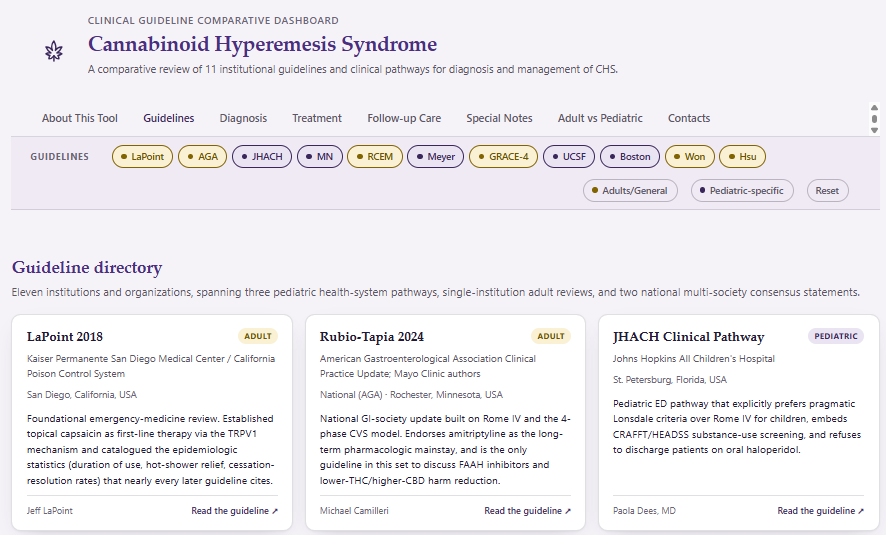Toggle the UCSF guideline chip
The width and height of the screenshot is (886, 535).
click(x=568, y=156)
